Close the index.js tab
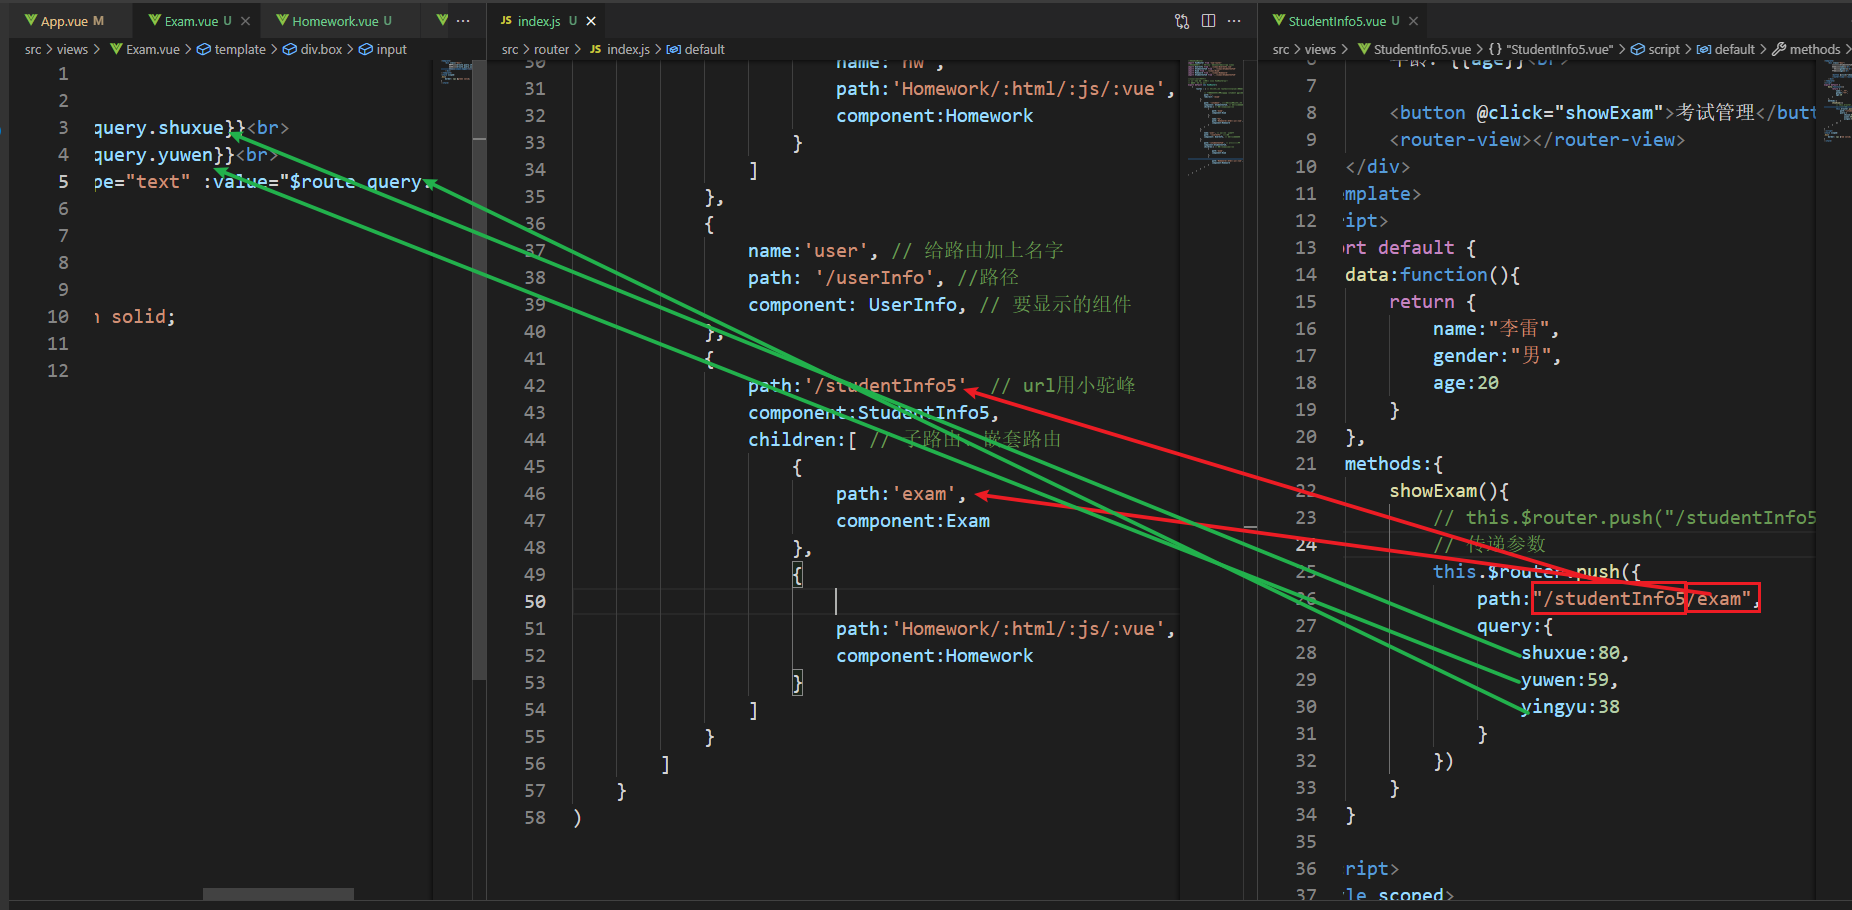Screen dimensions: 1852x910 coord(591,21)
